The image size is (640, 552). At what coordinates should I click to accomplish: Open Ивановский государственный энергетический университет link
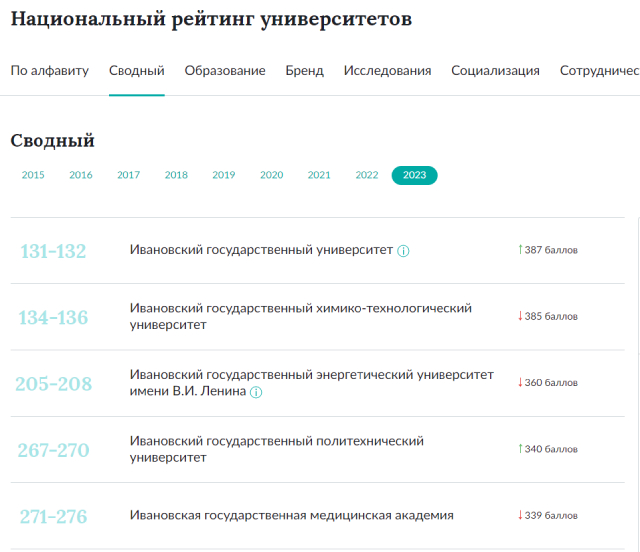(x=312, y=383)
